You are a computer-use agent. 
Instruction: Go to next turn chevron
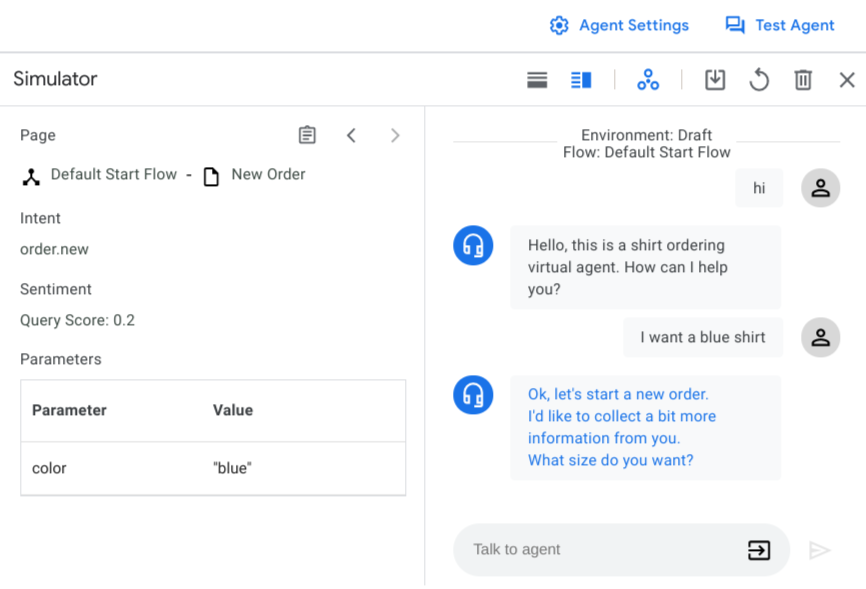pyautogui.click(x=395, y=135)
